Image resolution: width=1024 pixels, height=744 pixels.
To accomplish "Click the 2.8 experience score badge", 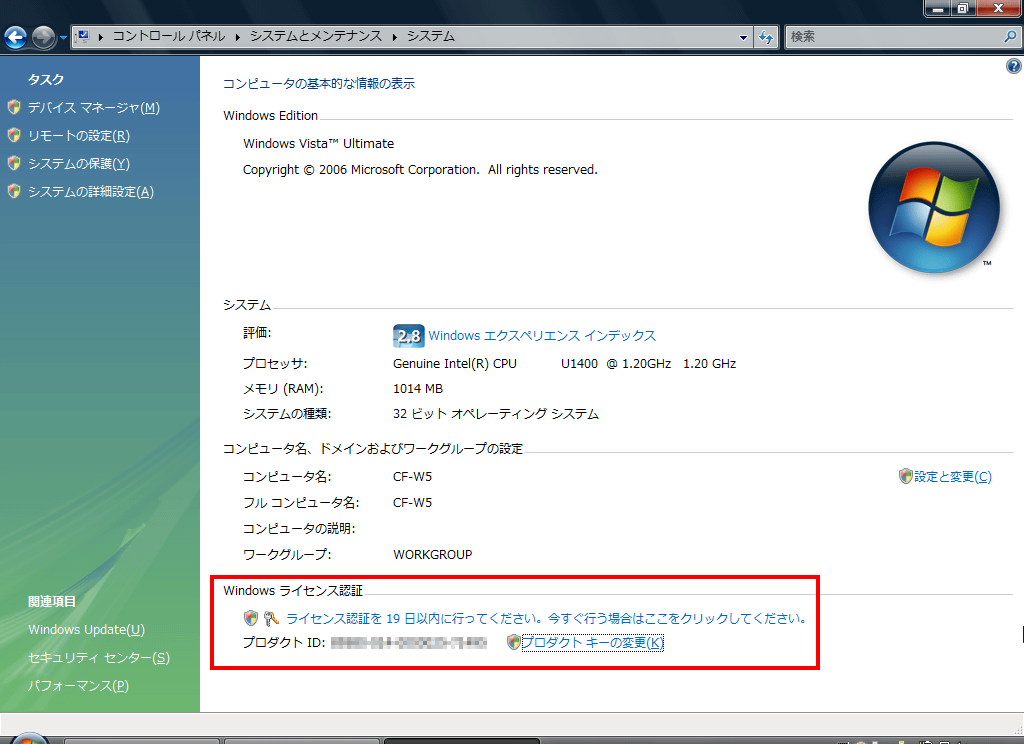I will pyautogui.click(x=409, y=336).
